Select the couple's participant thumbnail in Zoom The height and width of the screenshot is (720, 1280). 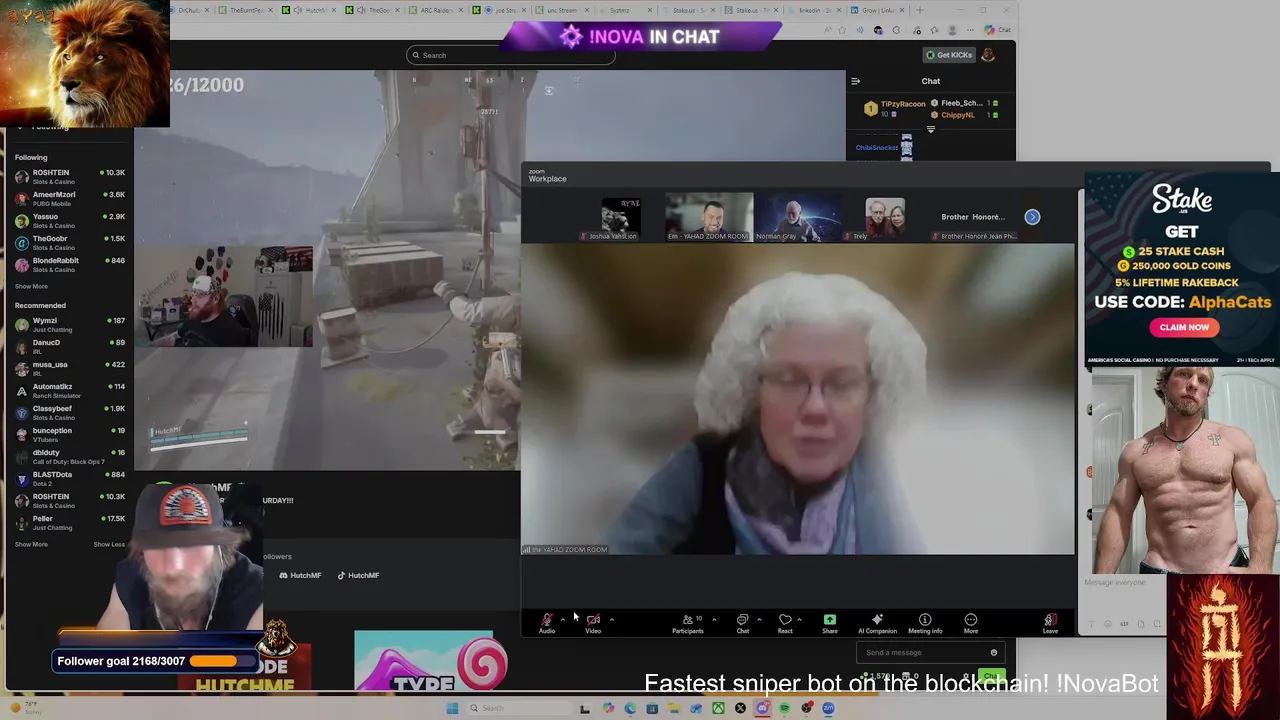pyautogui.click(x=885, y=218)
